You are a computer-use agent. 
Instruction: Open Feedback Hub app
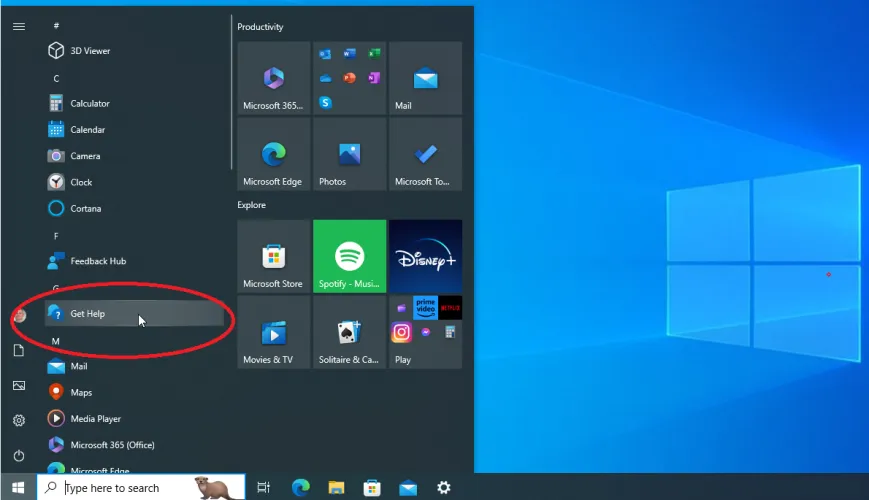click(x=97, y=262)
